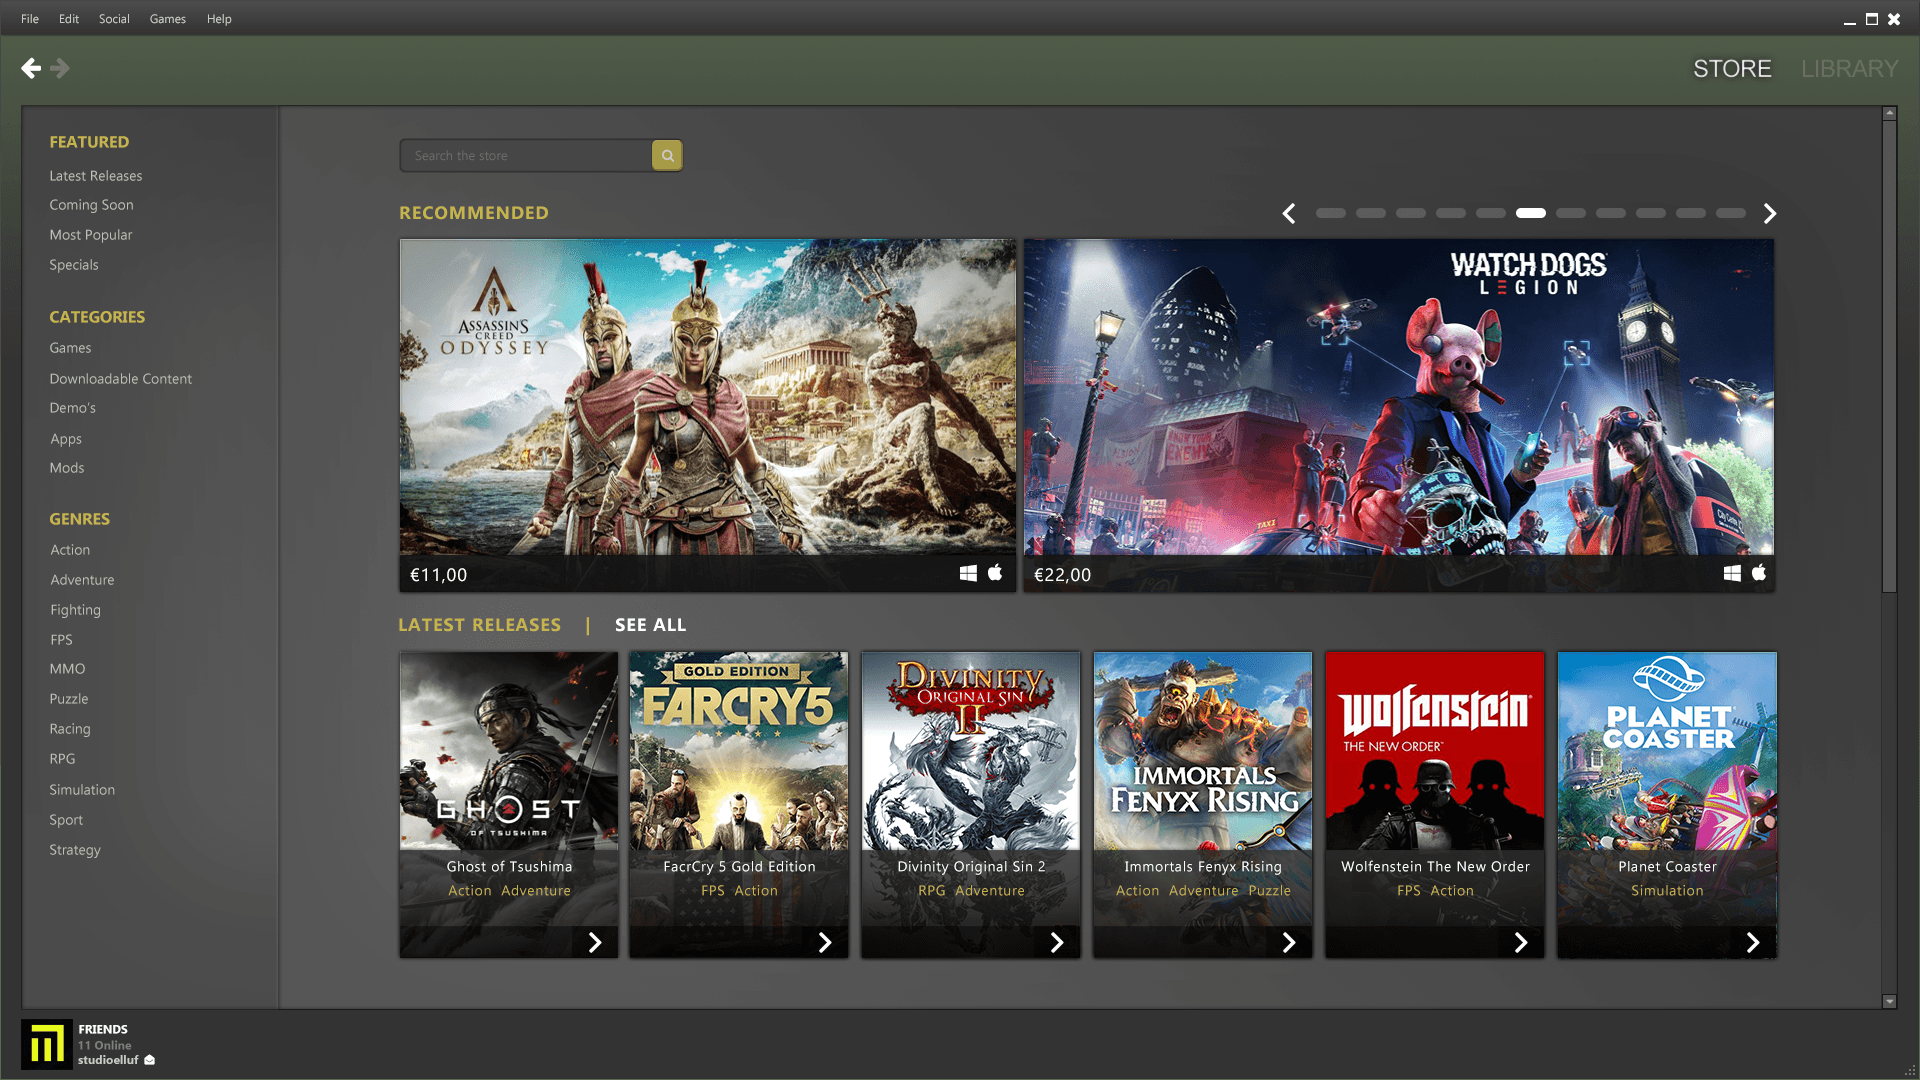Filter by the Sport genre

[x=66, y=820]
